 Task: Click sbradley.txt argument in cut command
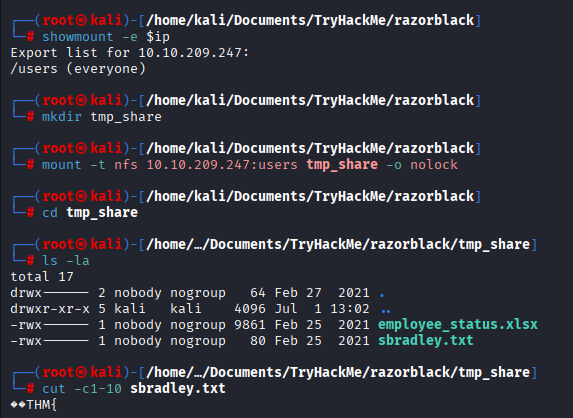pyautogui.click(x=178, y=388)
